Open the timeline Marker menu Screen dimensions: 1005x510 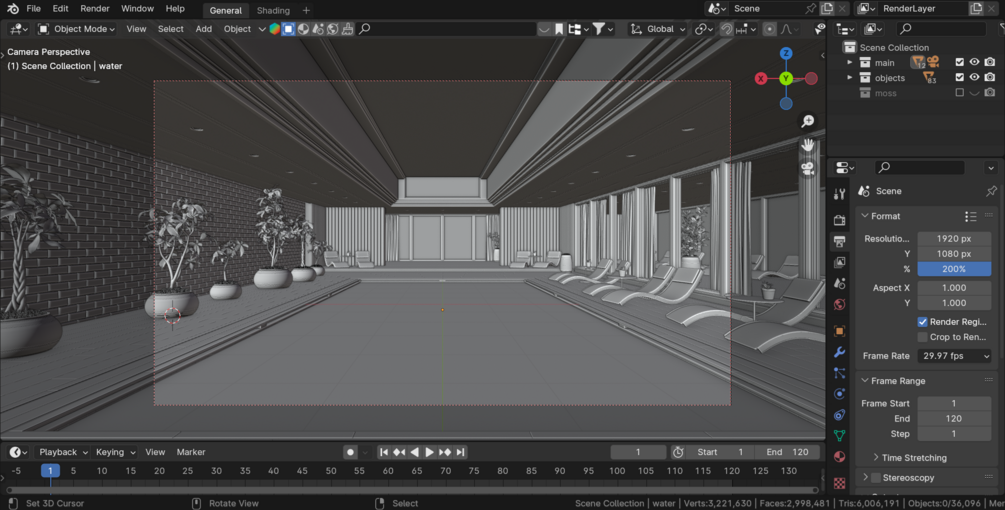(191, 452)
